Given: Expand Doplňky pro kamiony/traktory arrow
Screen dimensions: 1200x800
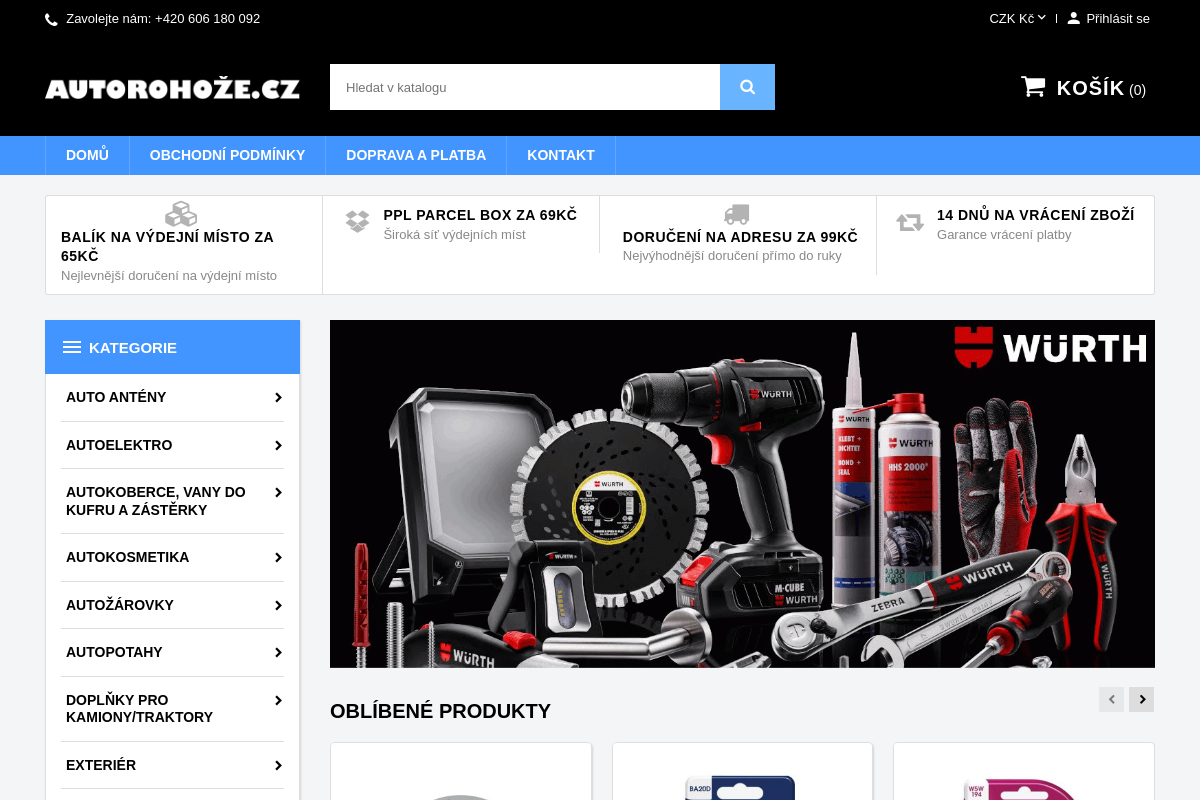Looking at the screenshot, I should coord(278,700).
